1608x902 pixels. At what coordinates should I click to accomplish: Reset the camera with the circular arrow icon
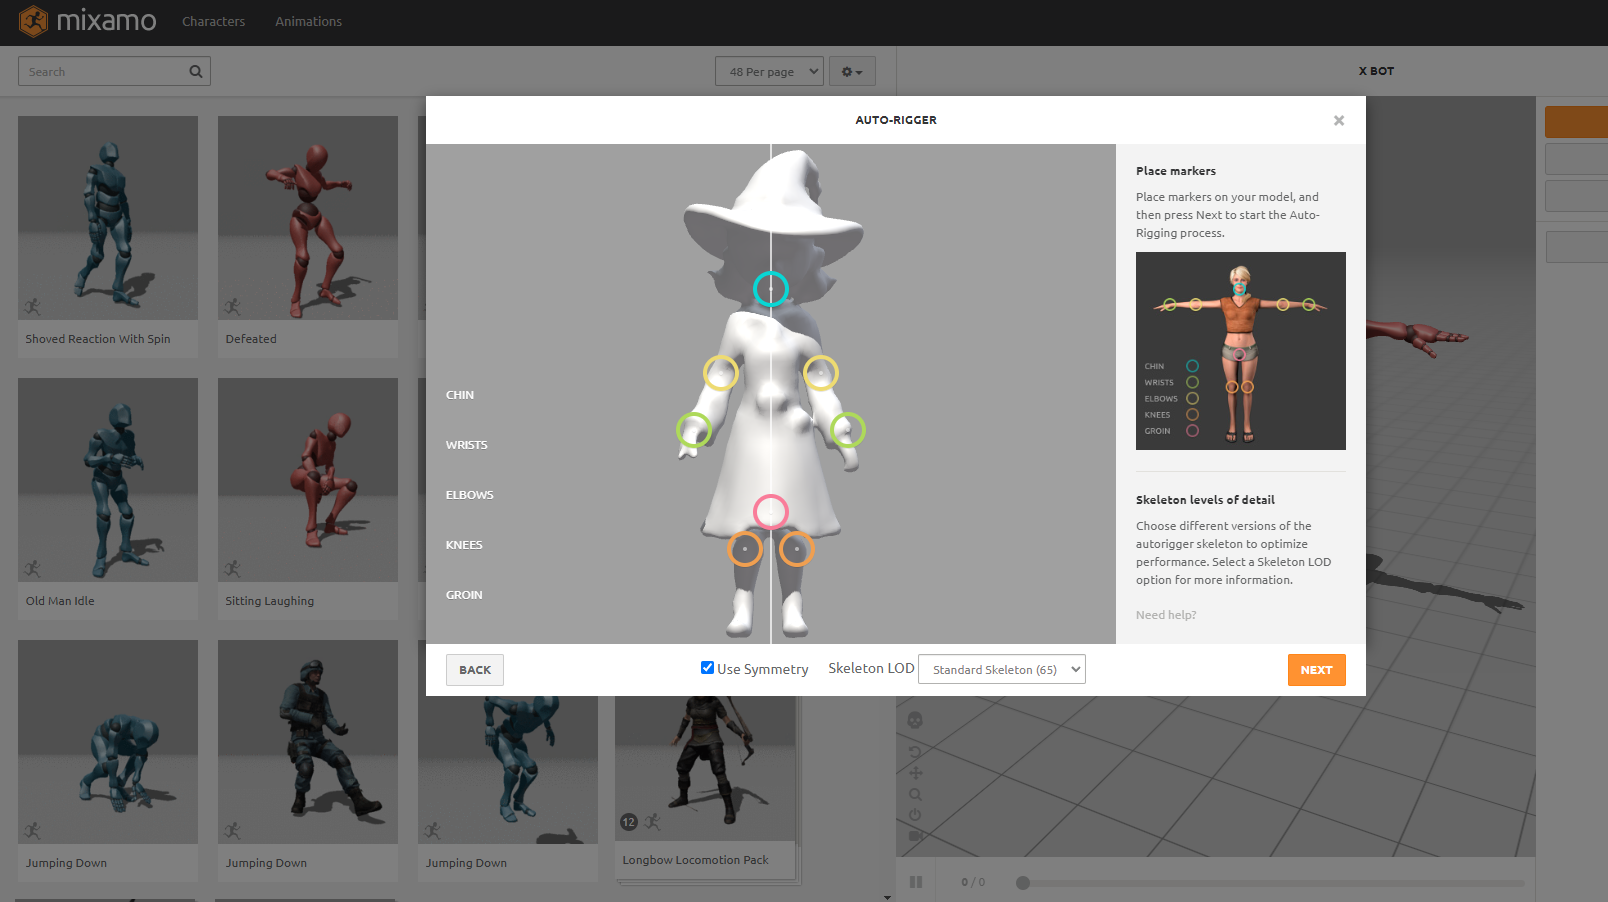(915, 751)
